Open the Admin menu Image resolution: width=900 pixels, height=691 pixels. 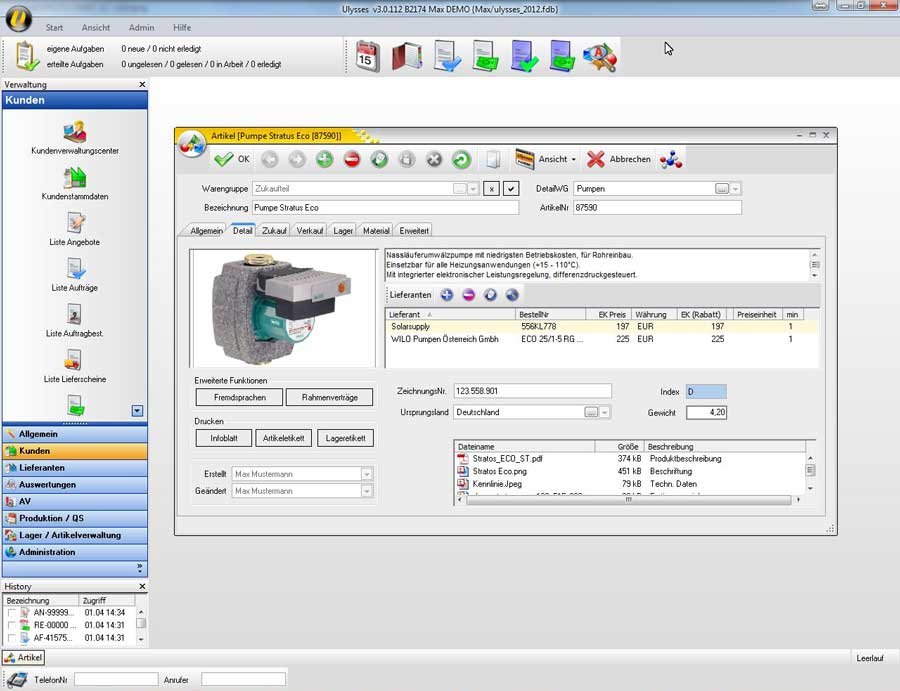141,28
